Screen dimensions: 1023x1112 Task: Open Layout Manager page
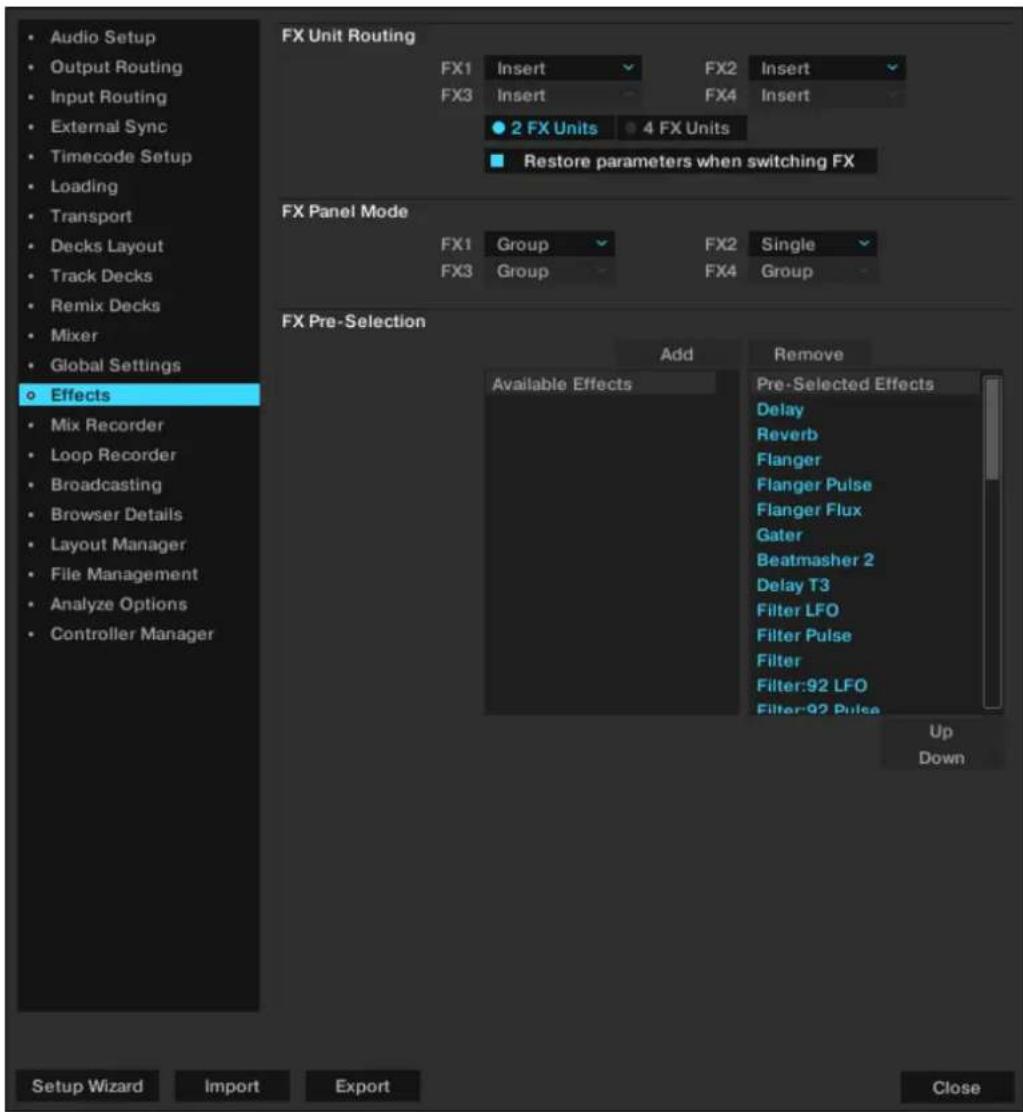click(139, 544)
